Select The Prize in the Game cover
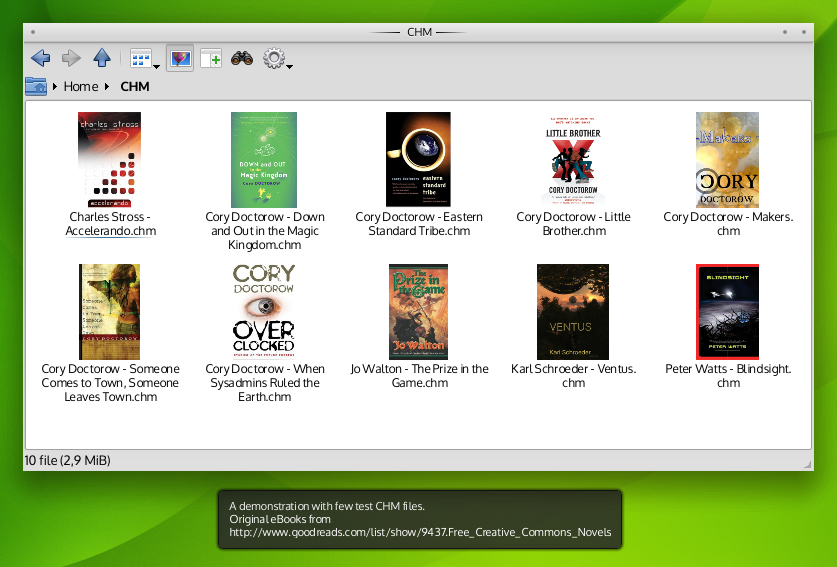This screenshot has width=837, height=567. (418, 312)
